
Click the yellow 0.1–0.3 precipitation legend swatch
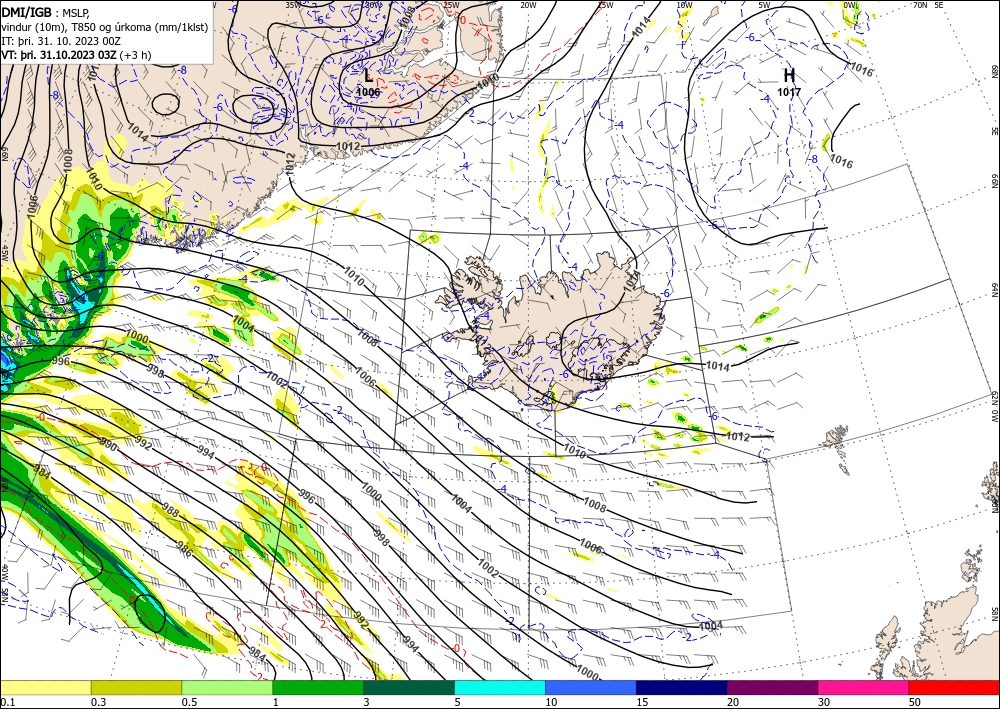pyautogui.click(x=45, y=687)
